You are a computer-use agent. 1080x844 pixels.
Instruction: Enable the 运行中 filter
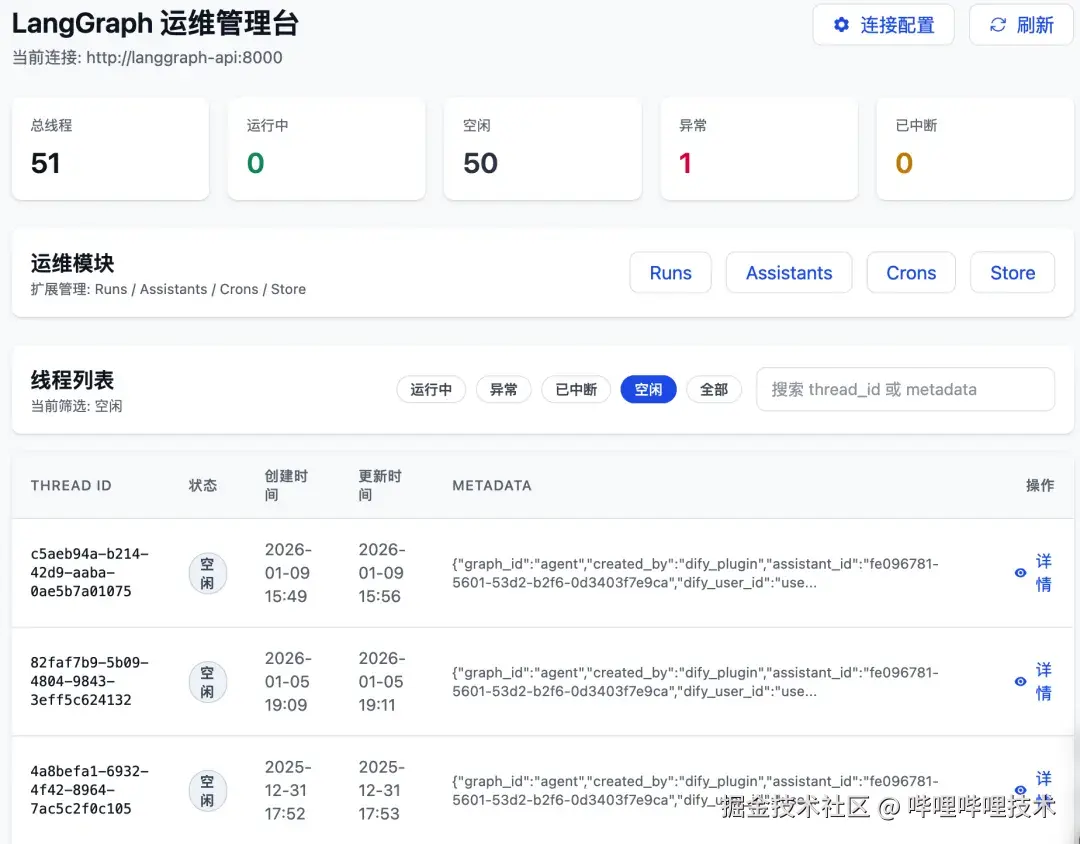pos(431,389)
